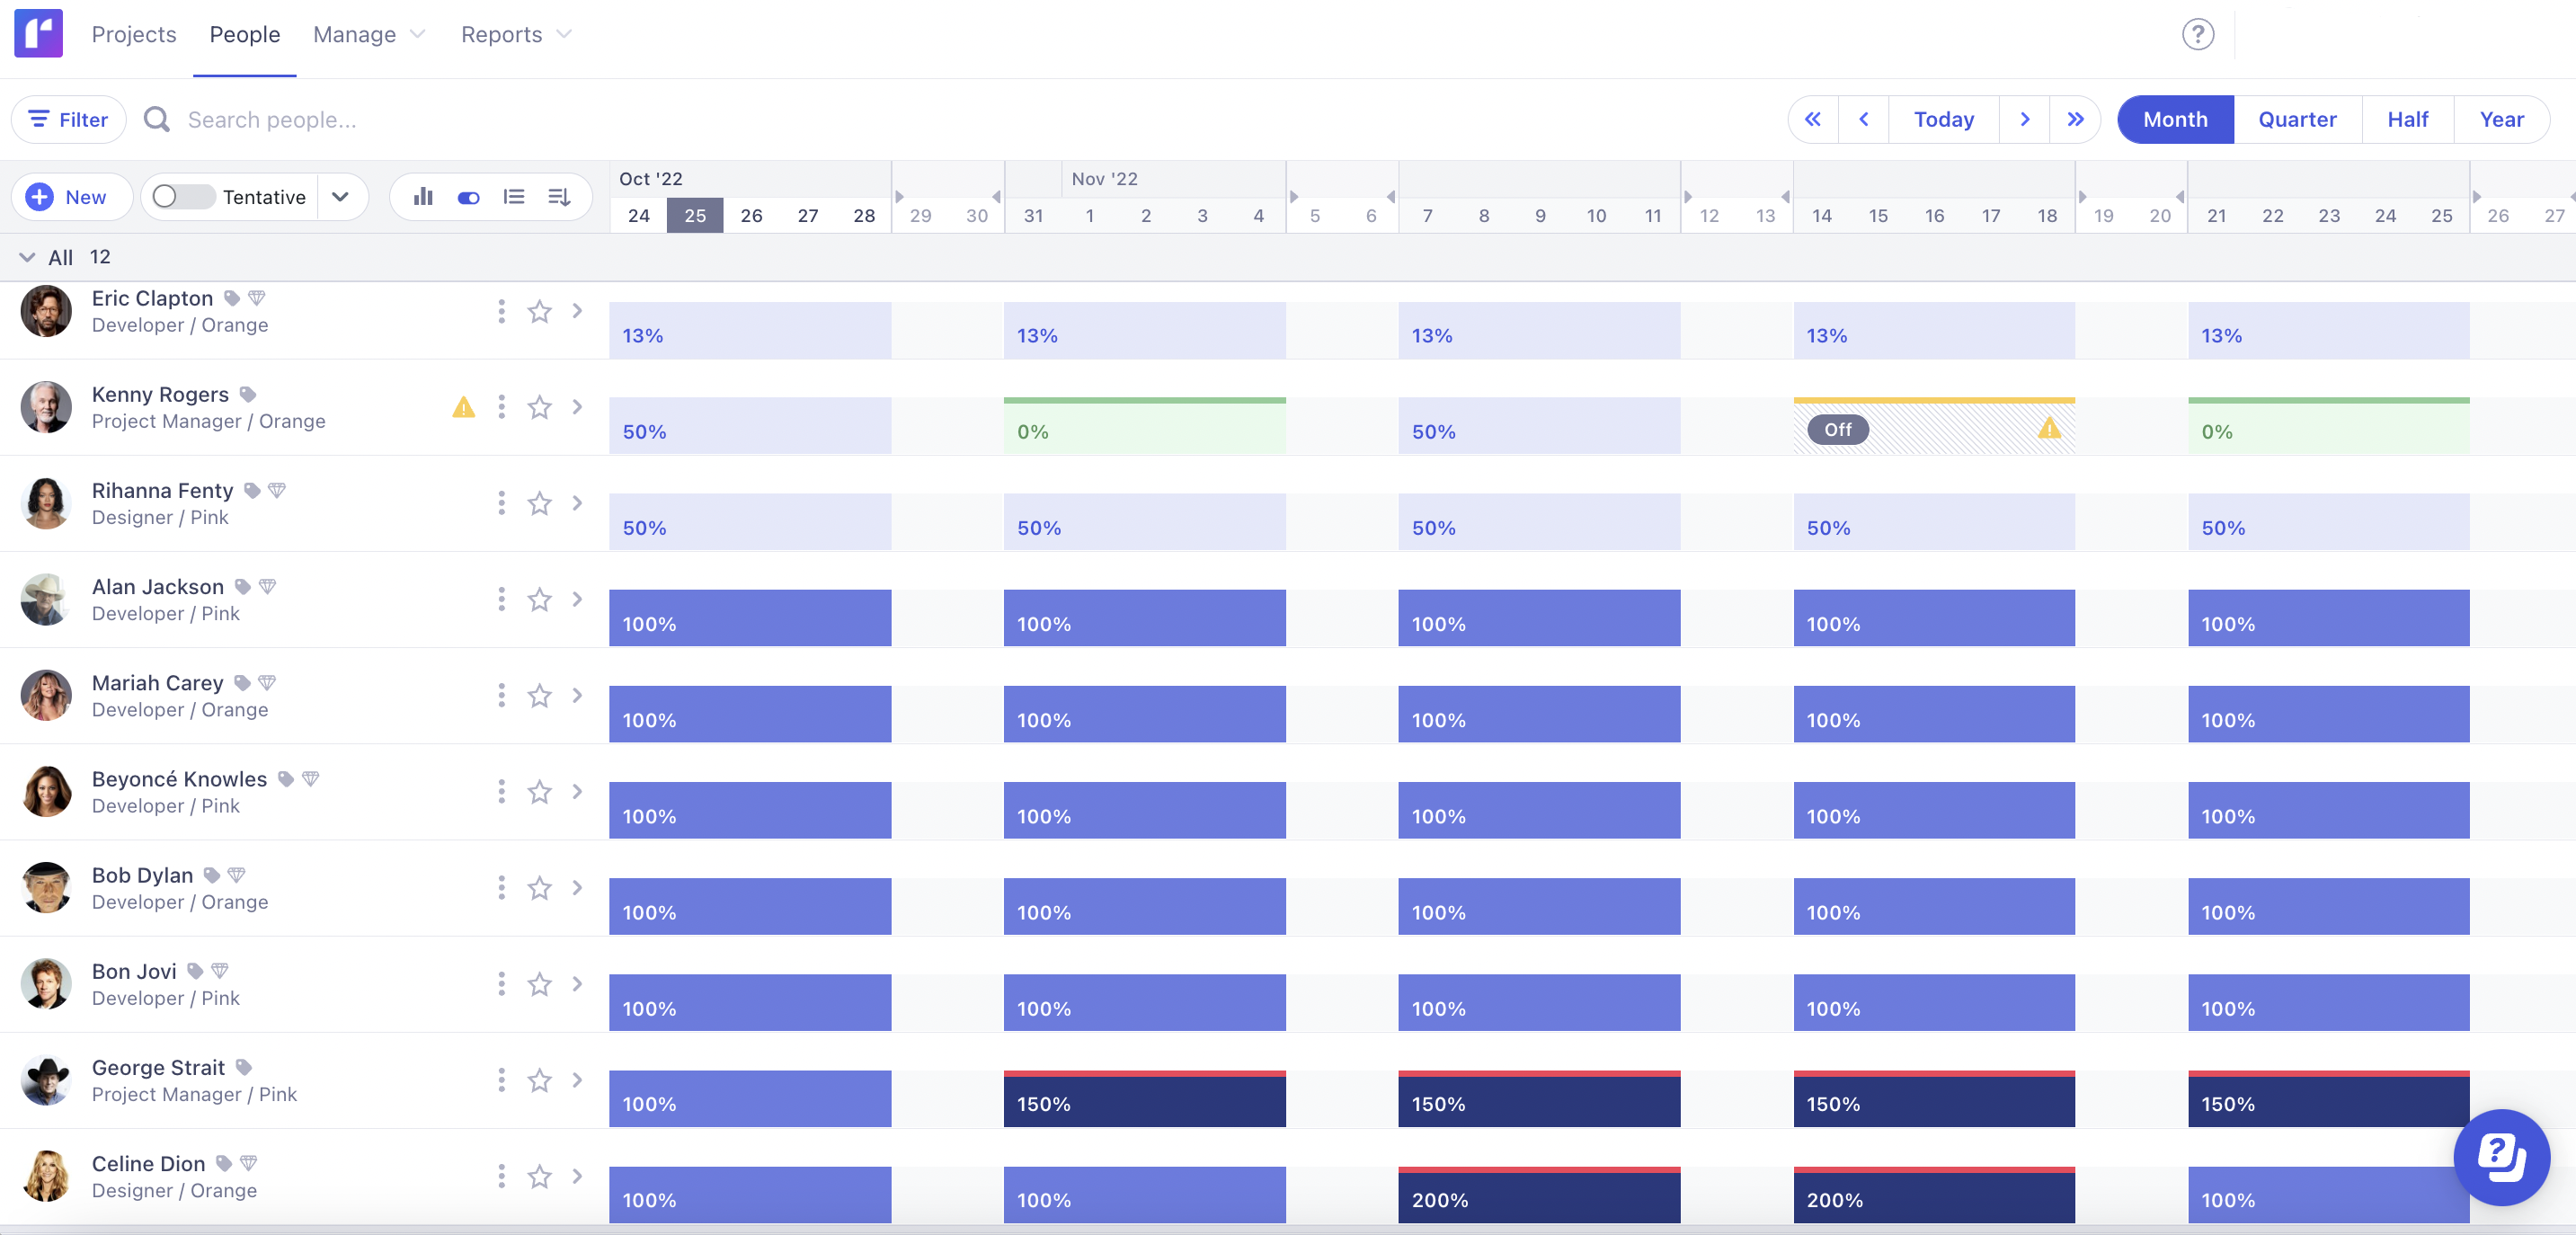Click the Today button

pos(1943,119)
